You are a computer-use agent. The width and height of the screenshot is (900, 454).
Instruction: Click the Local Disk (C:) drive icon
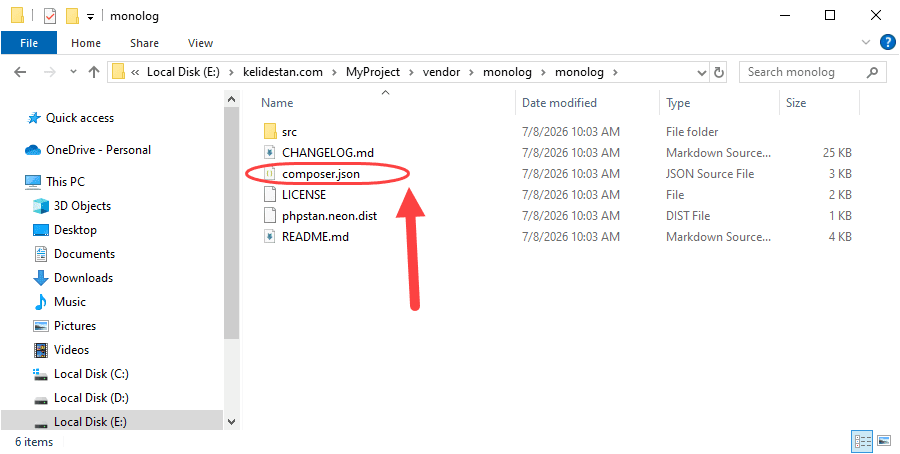(41, 375)
